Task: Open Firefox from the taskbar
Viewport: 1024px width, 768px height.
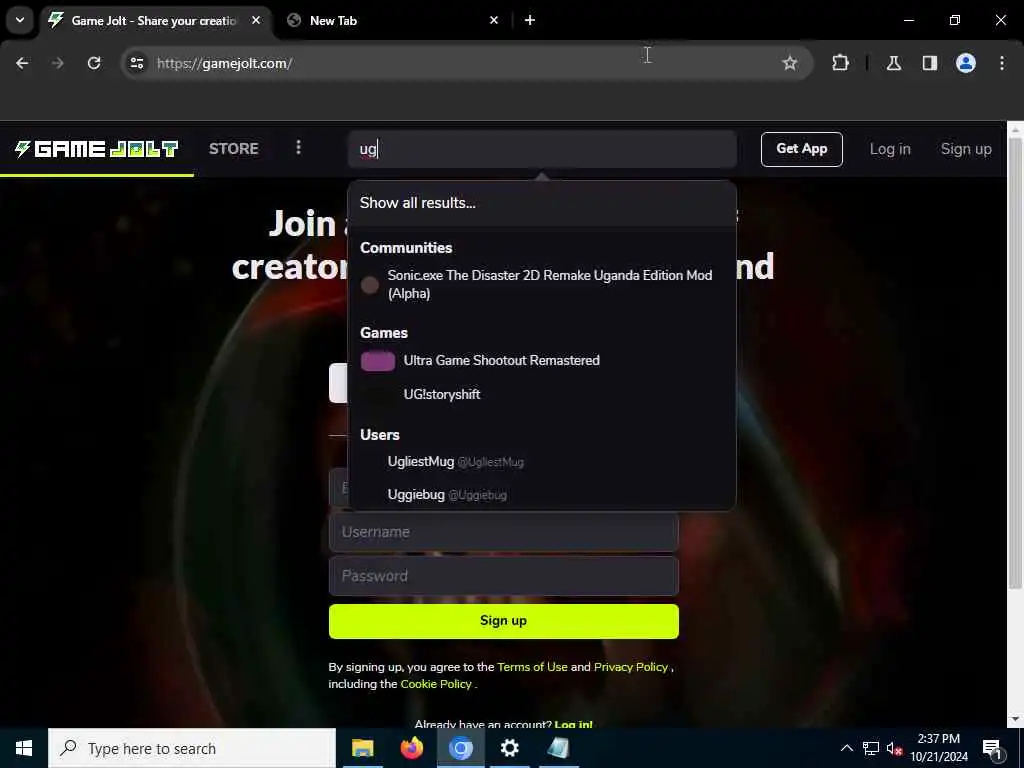Action: tap(411, 748)
